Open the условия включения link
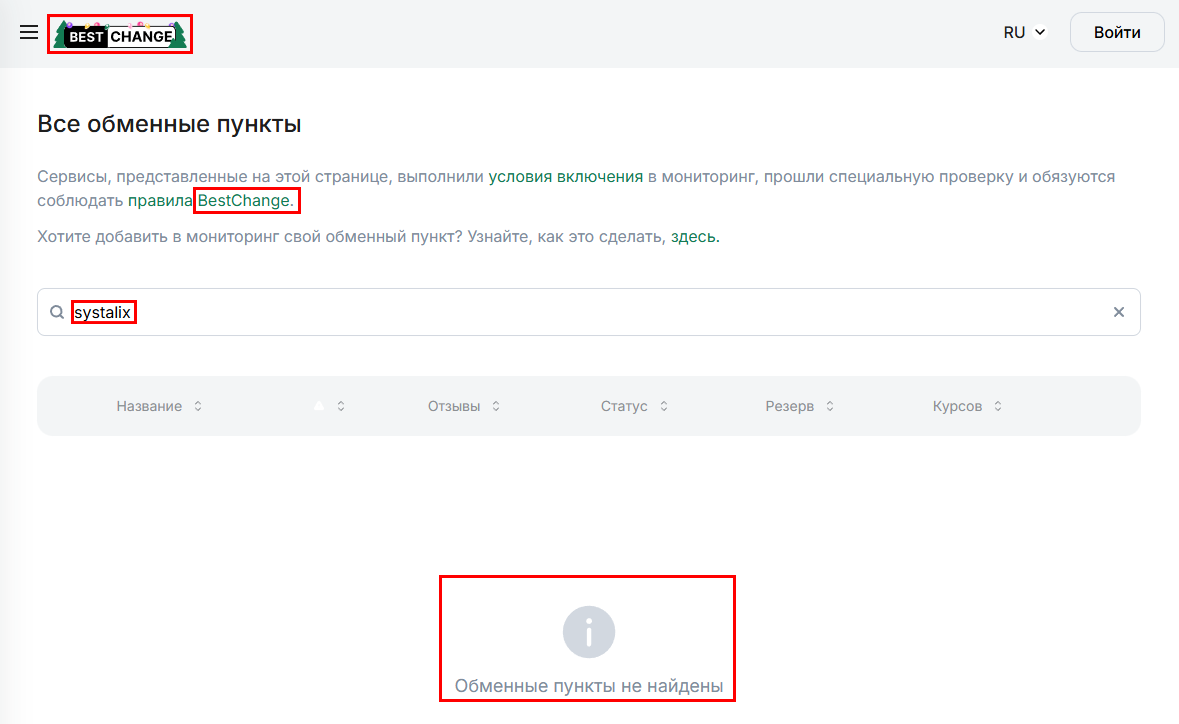Screen dimensions: 1179x724 (565, 175)
